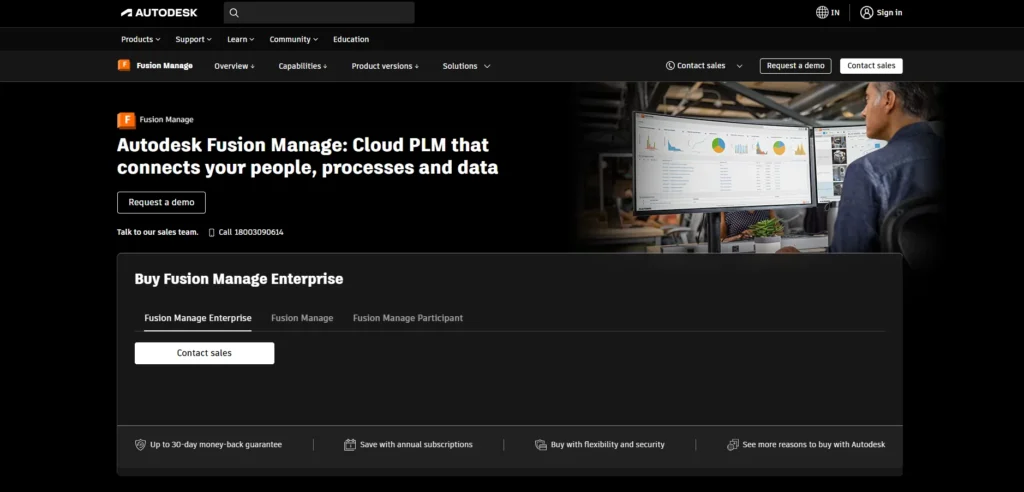
Task: Click Save with annual subscriptions text
Action: click(416, 444)
